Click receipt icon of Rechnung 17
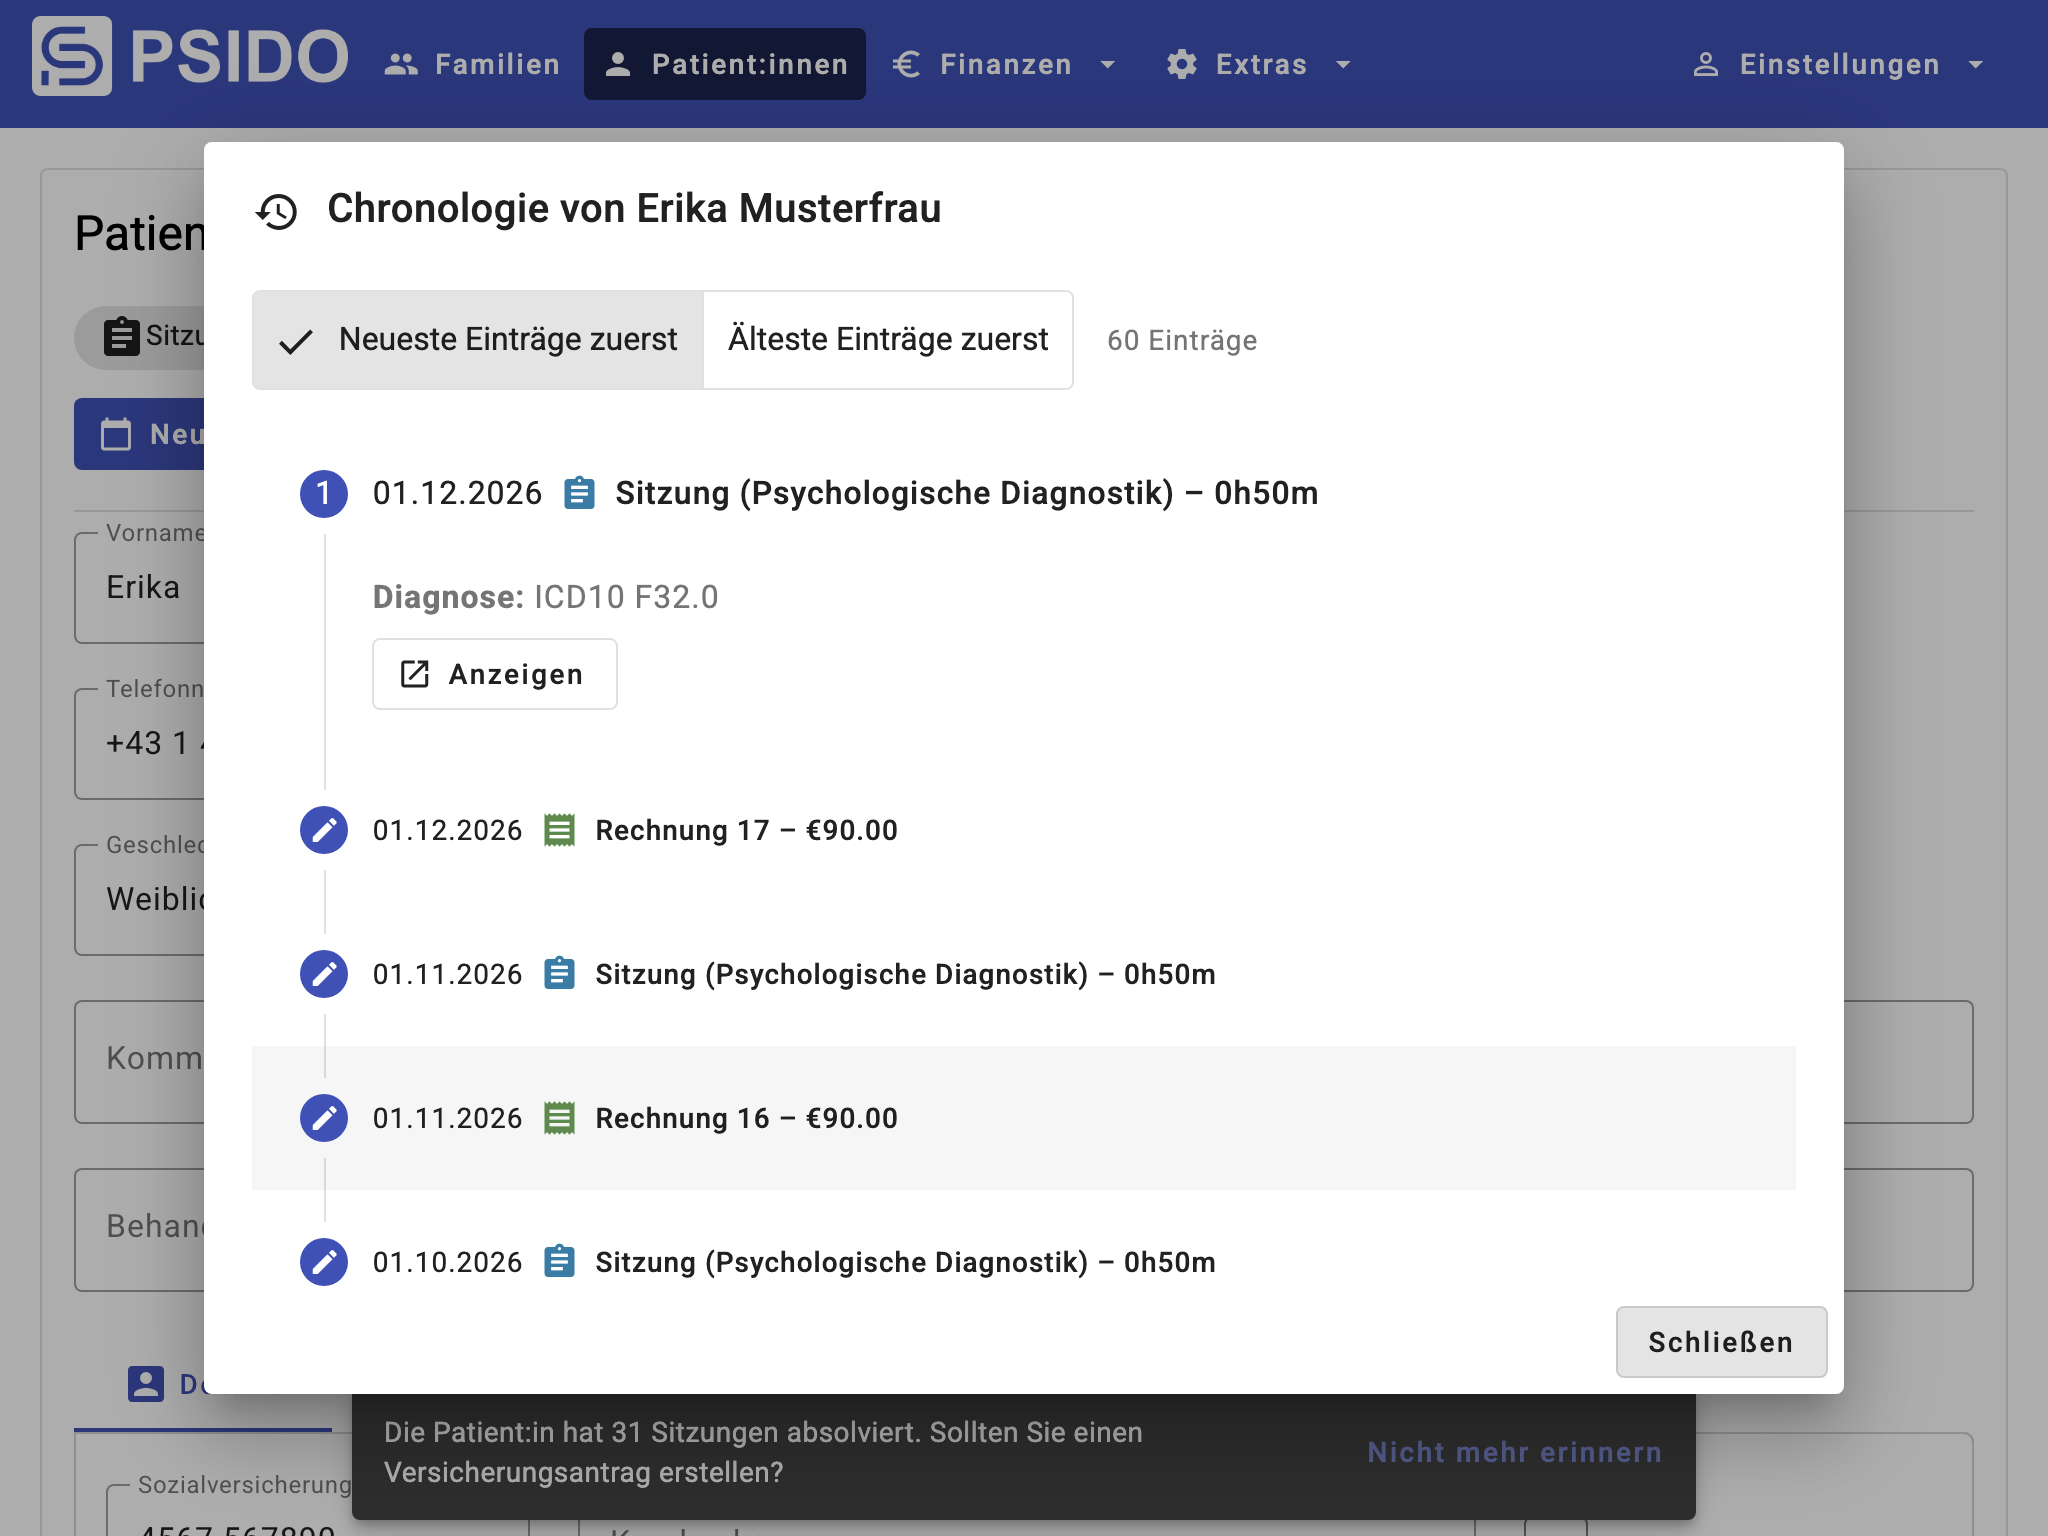Screen dimensions: 2048x1536 (559, 830)
